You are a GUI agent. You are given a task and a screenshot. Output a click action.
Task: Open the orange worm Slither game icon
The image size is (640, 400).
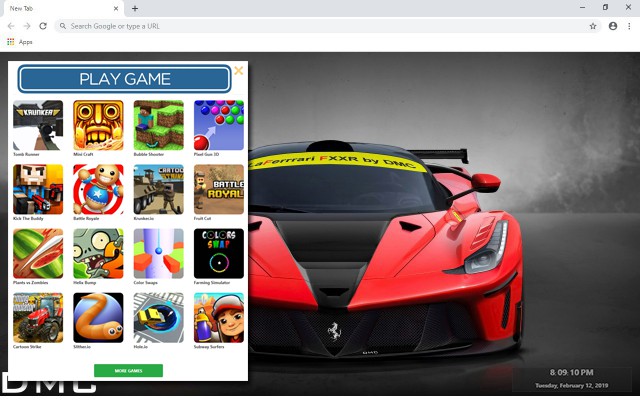point(98,318)
